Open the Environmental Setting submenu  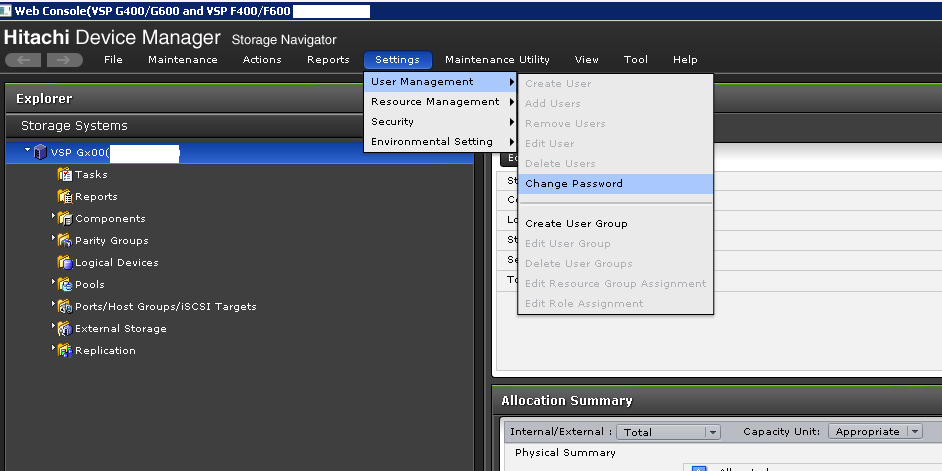pyautogui.click(x=440, y=142)
